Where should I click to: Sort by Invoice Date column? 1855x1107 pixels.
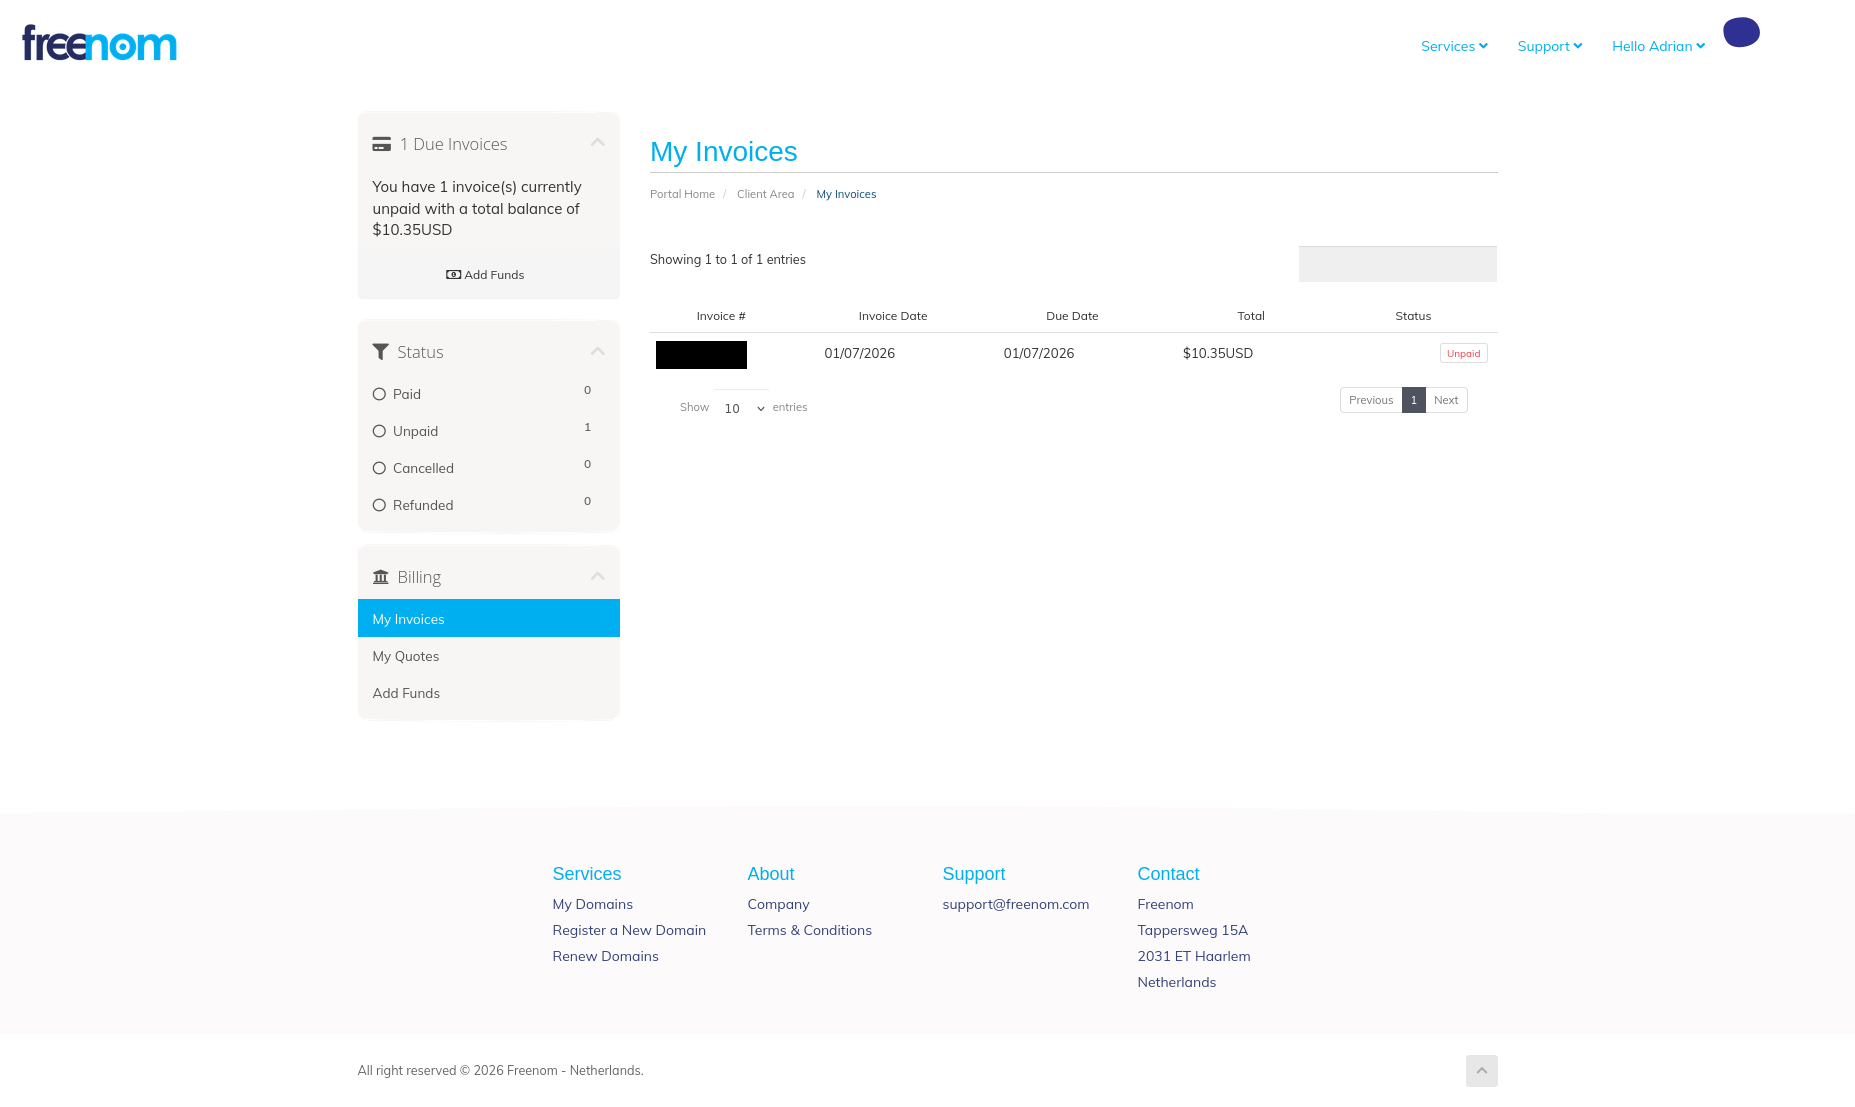pos(893,316)
